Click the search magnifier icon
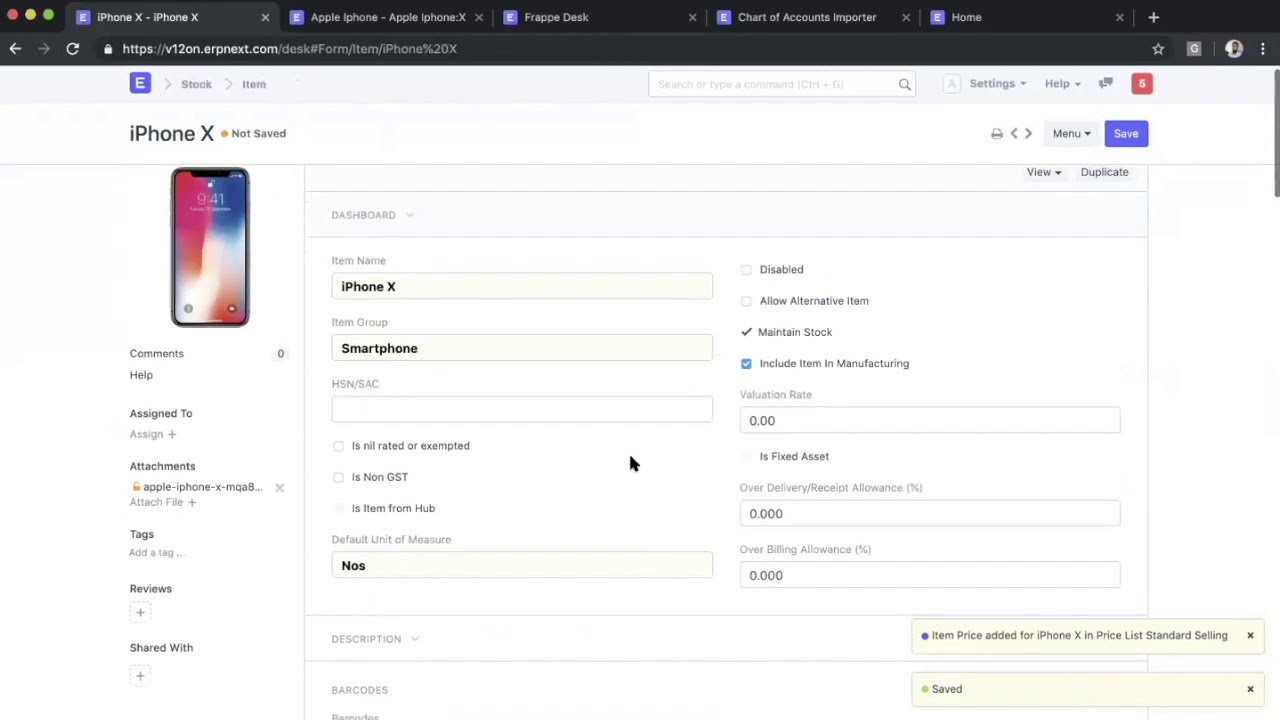The height and width of the screenshot is (720, 1280). (905, 84)
